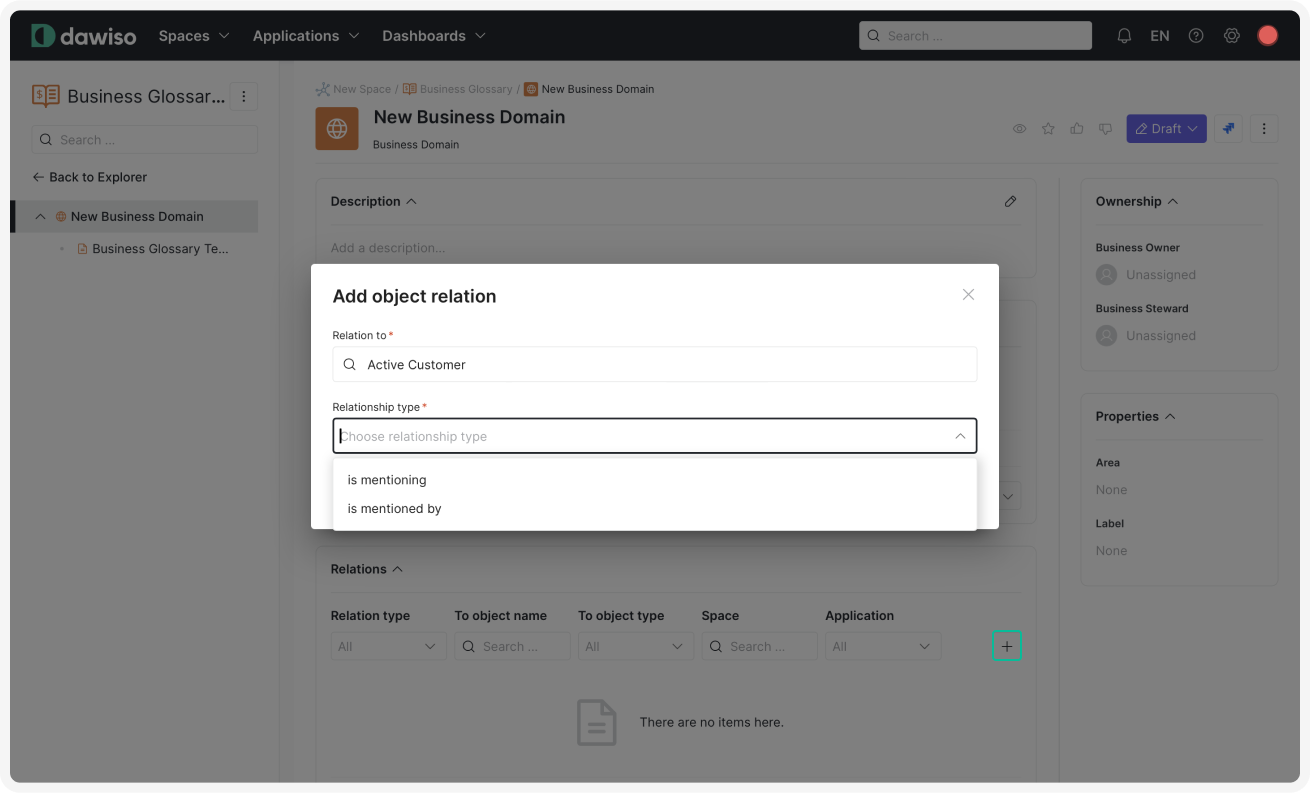Toggle the favorite star icon
1310x793 pixels.
pyautogui.click(x=1048, y=129)
